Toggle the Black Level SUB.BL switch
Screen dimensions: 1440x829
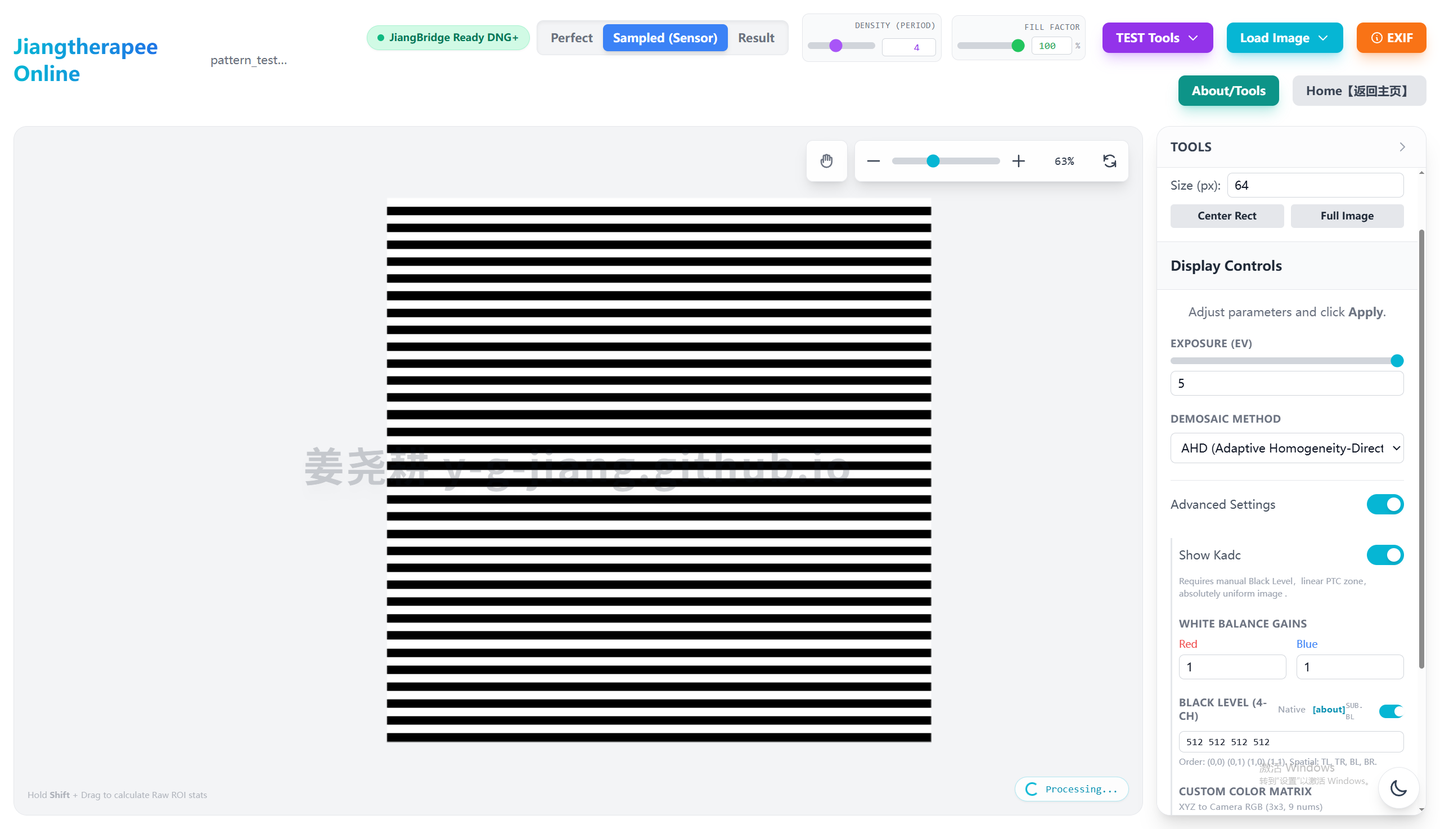[1391, 711]
